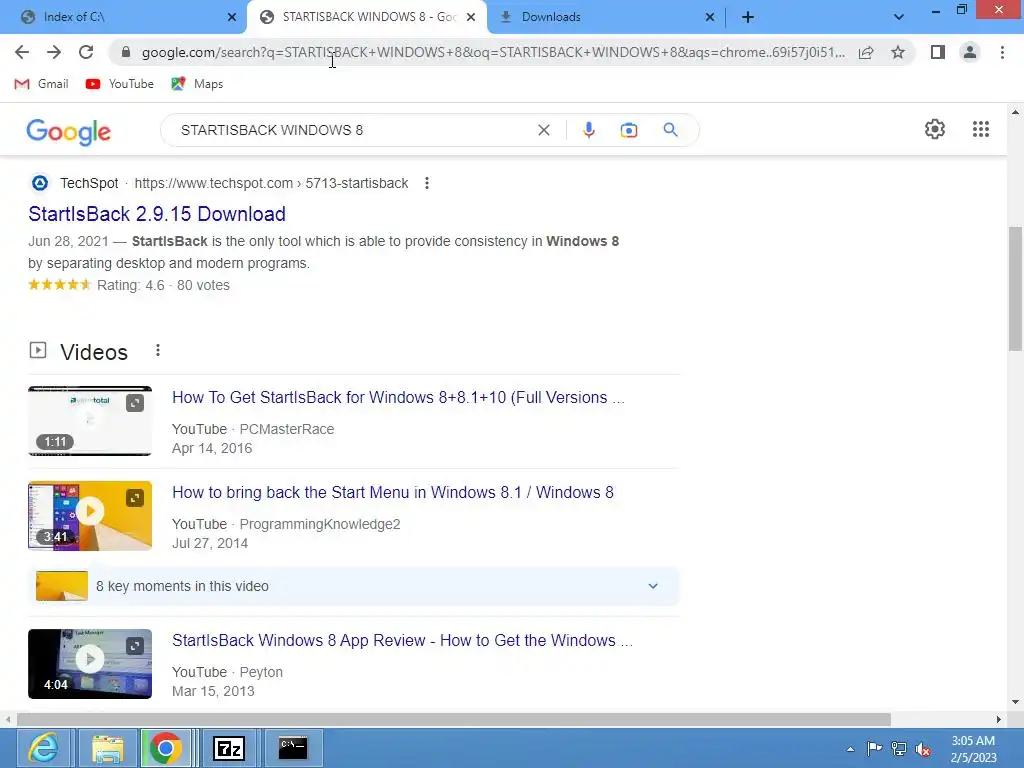The height and width of the screenshot is (768, 1024).
Task: Open options for TechSpot result
Action: [426, 183]
